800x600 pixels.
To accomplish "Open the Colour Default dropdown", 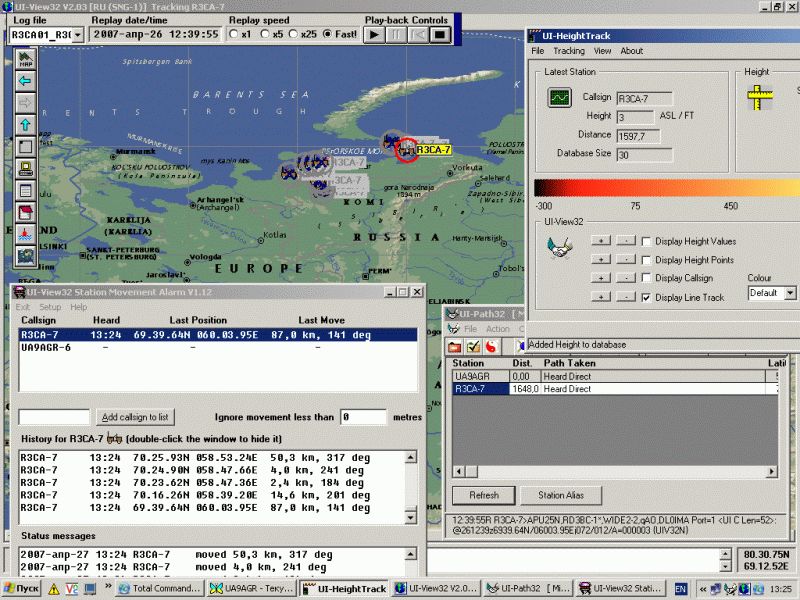I will 790,293.
